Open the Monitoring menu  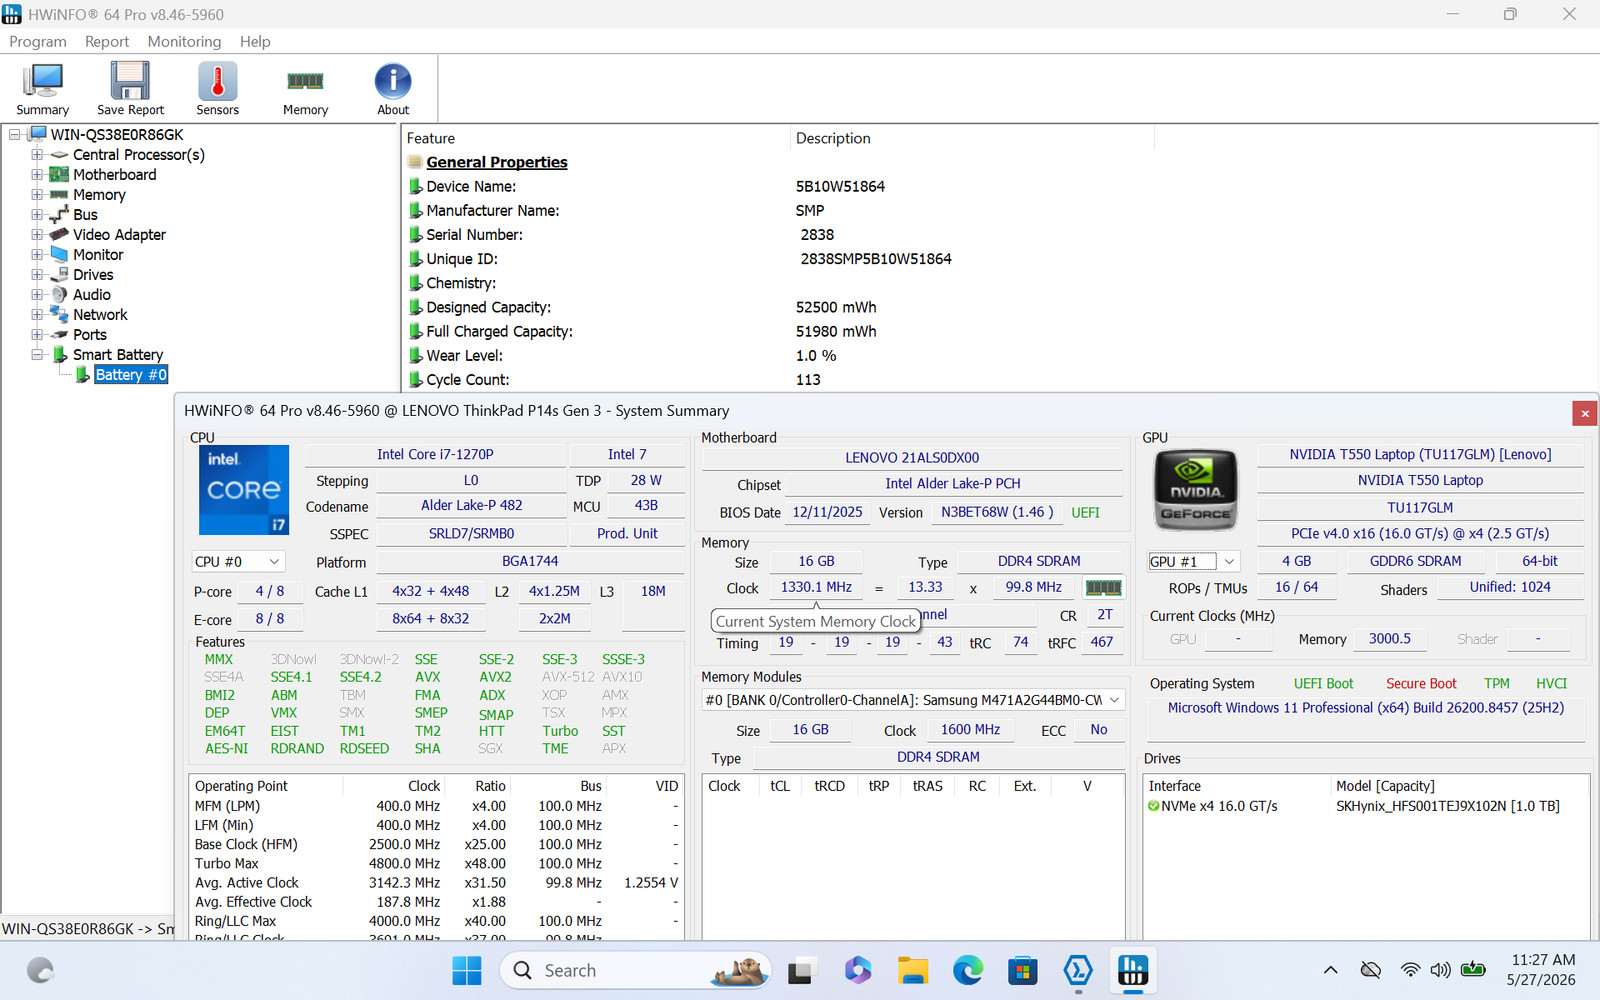click(x=184, y=41)
